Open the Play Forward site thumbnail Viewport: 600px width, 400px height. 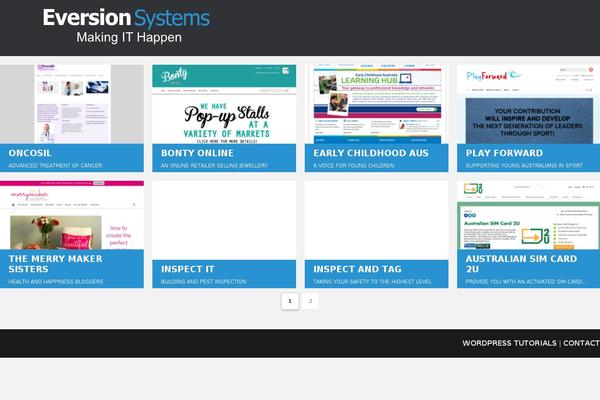(528, 104)
